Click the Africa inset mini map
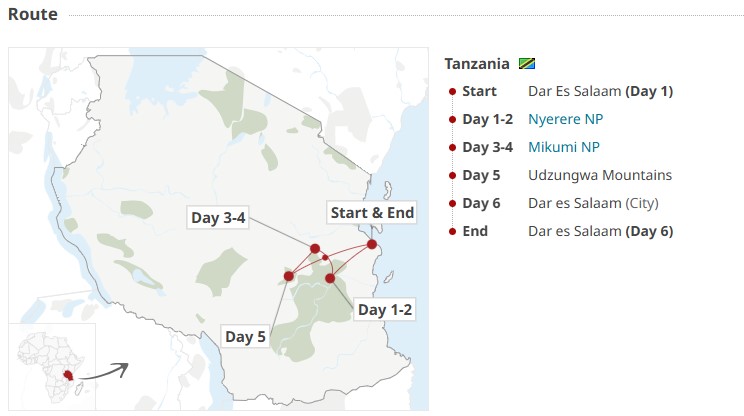744x416 pixels. tap(52, 366)
